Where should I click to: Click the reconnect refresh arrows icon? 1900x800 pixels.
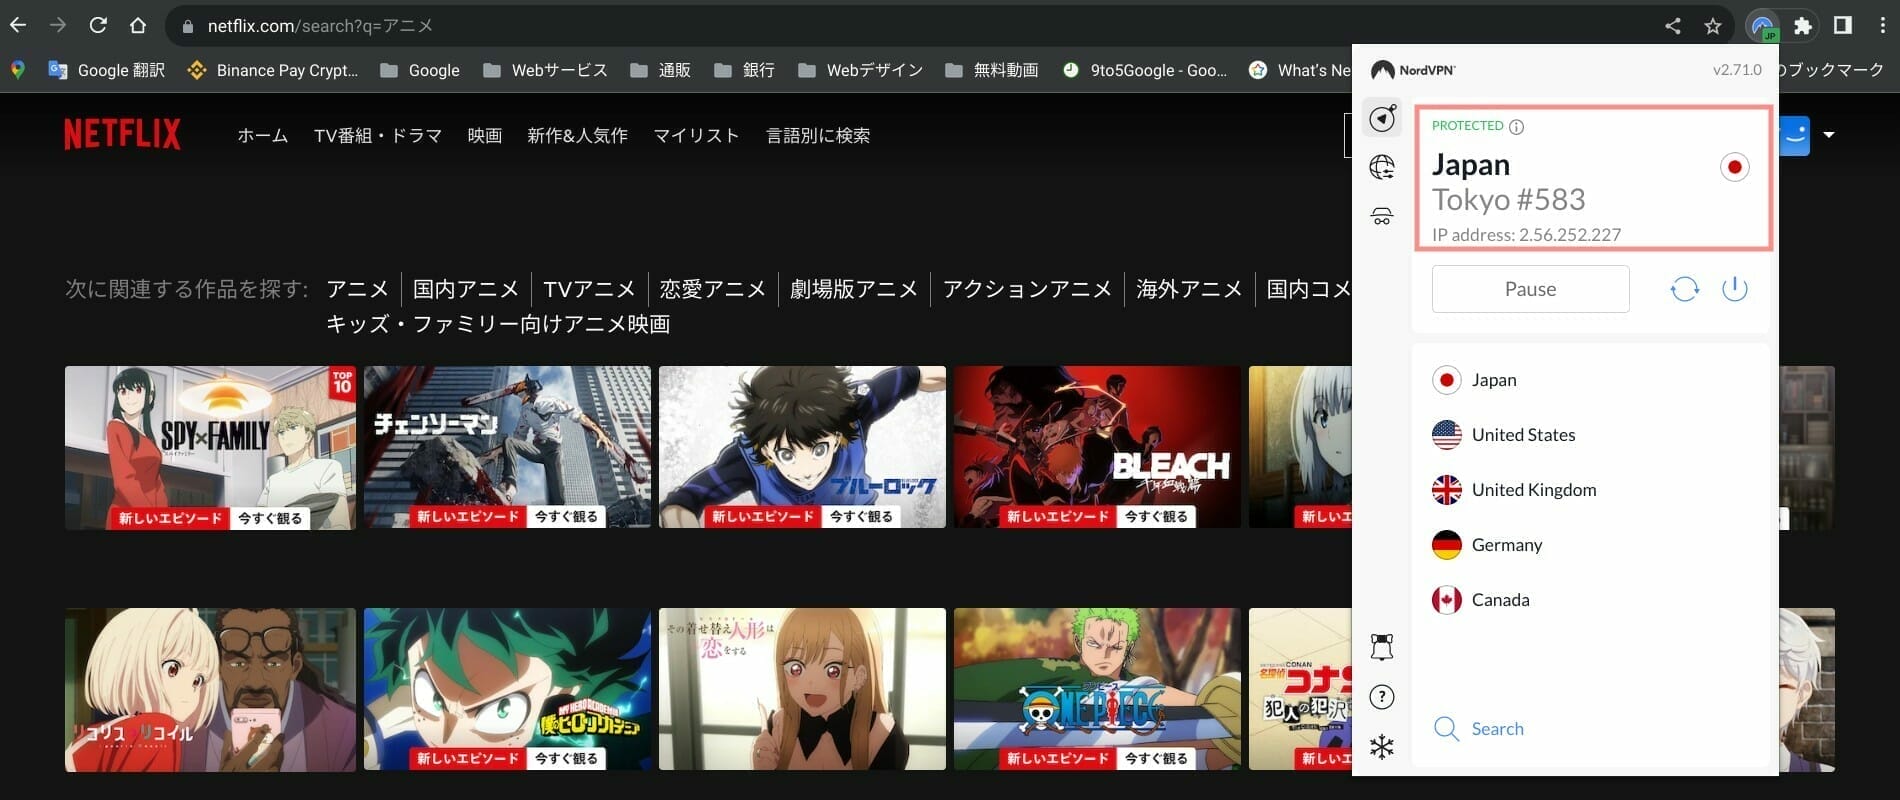[x=1685, y=289]
